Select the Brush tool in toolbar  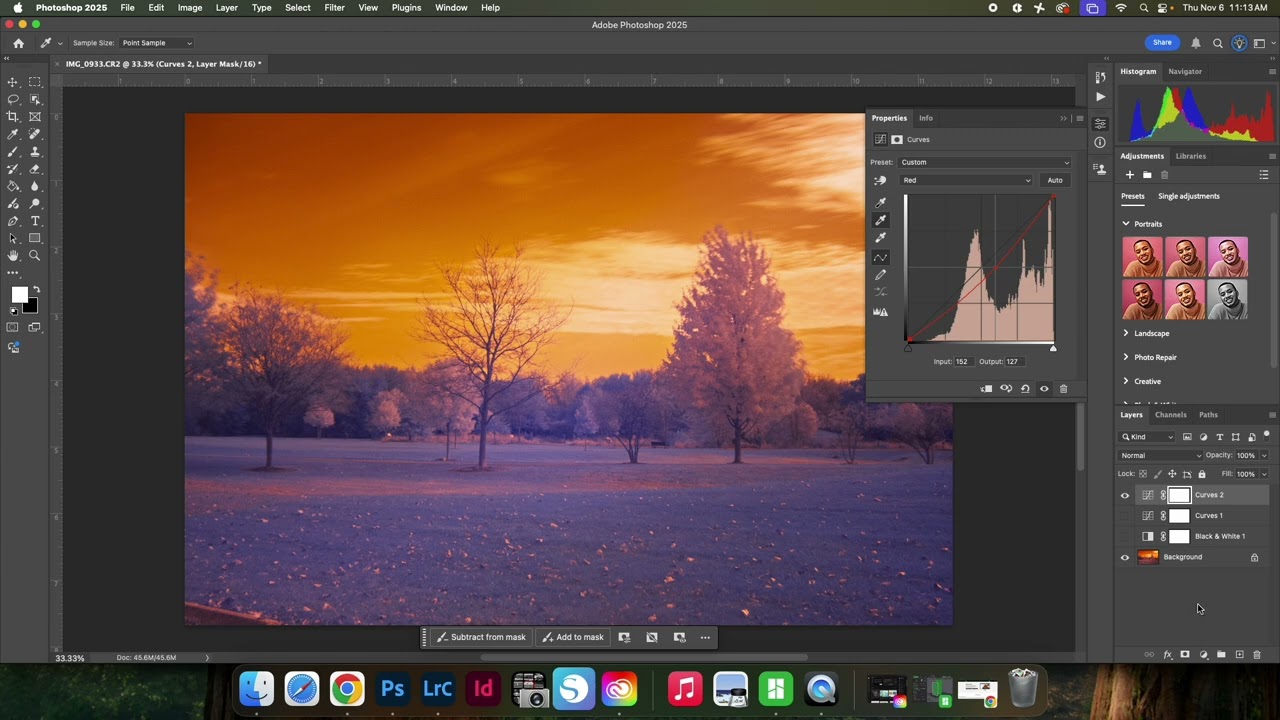(x=13, y=152)
